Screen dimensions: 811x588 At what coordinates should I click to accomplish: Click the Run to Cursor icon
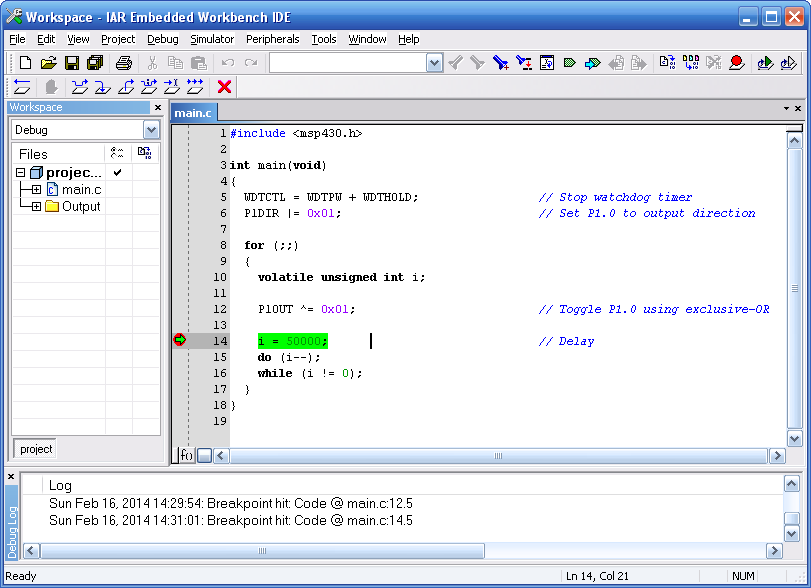[172, 87]
